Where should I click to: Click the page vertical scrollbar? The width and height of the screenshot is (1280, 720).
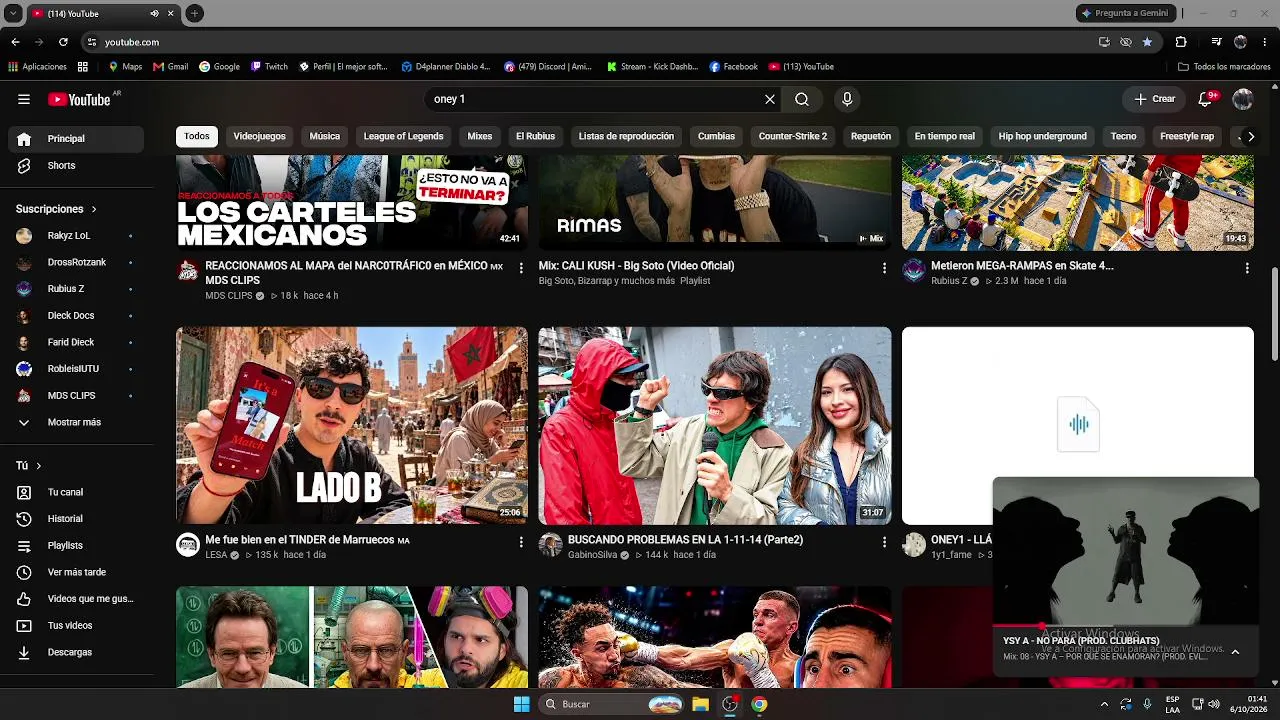[x=1274, y=314]
